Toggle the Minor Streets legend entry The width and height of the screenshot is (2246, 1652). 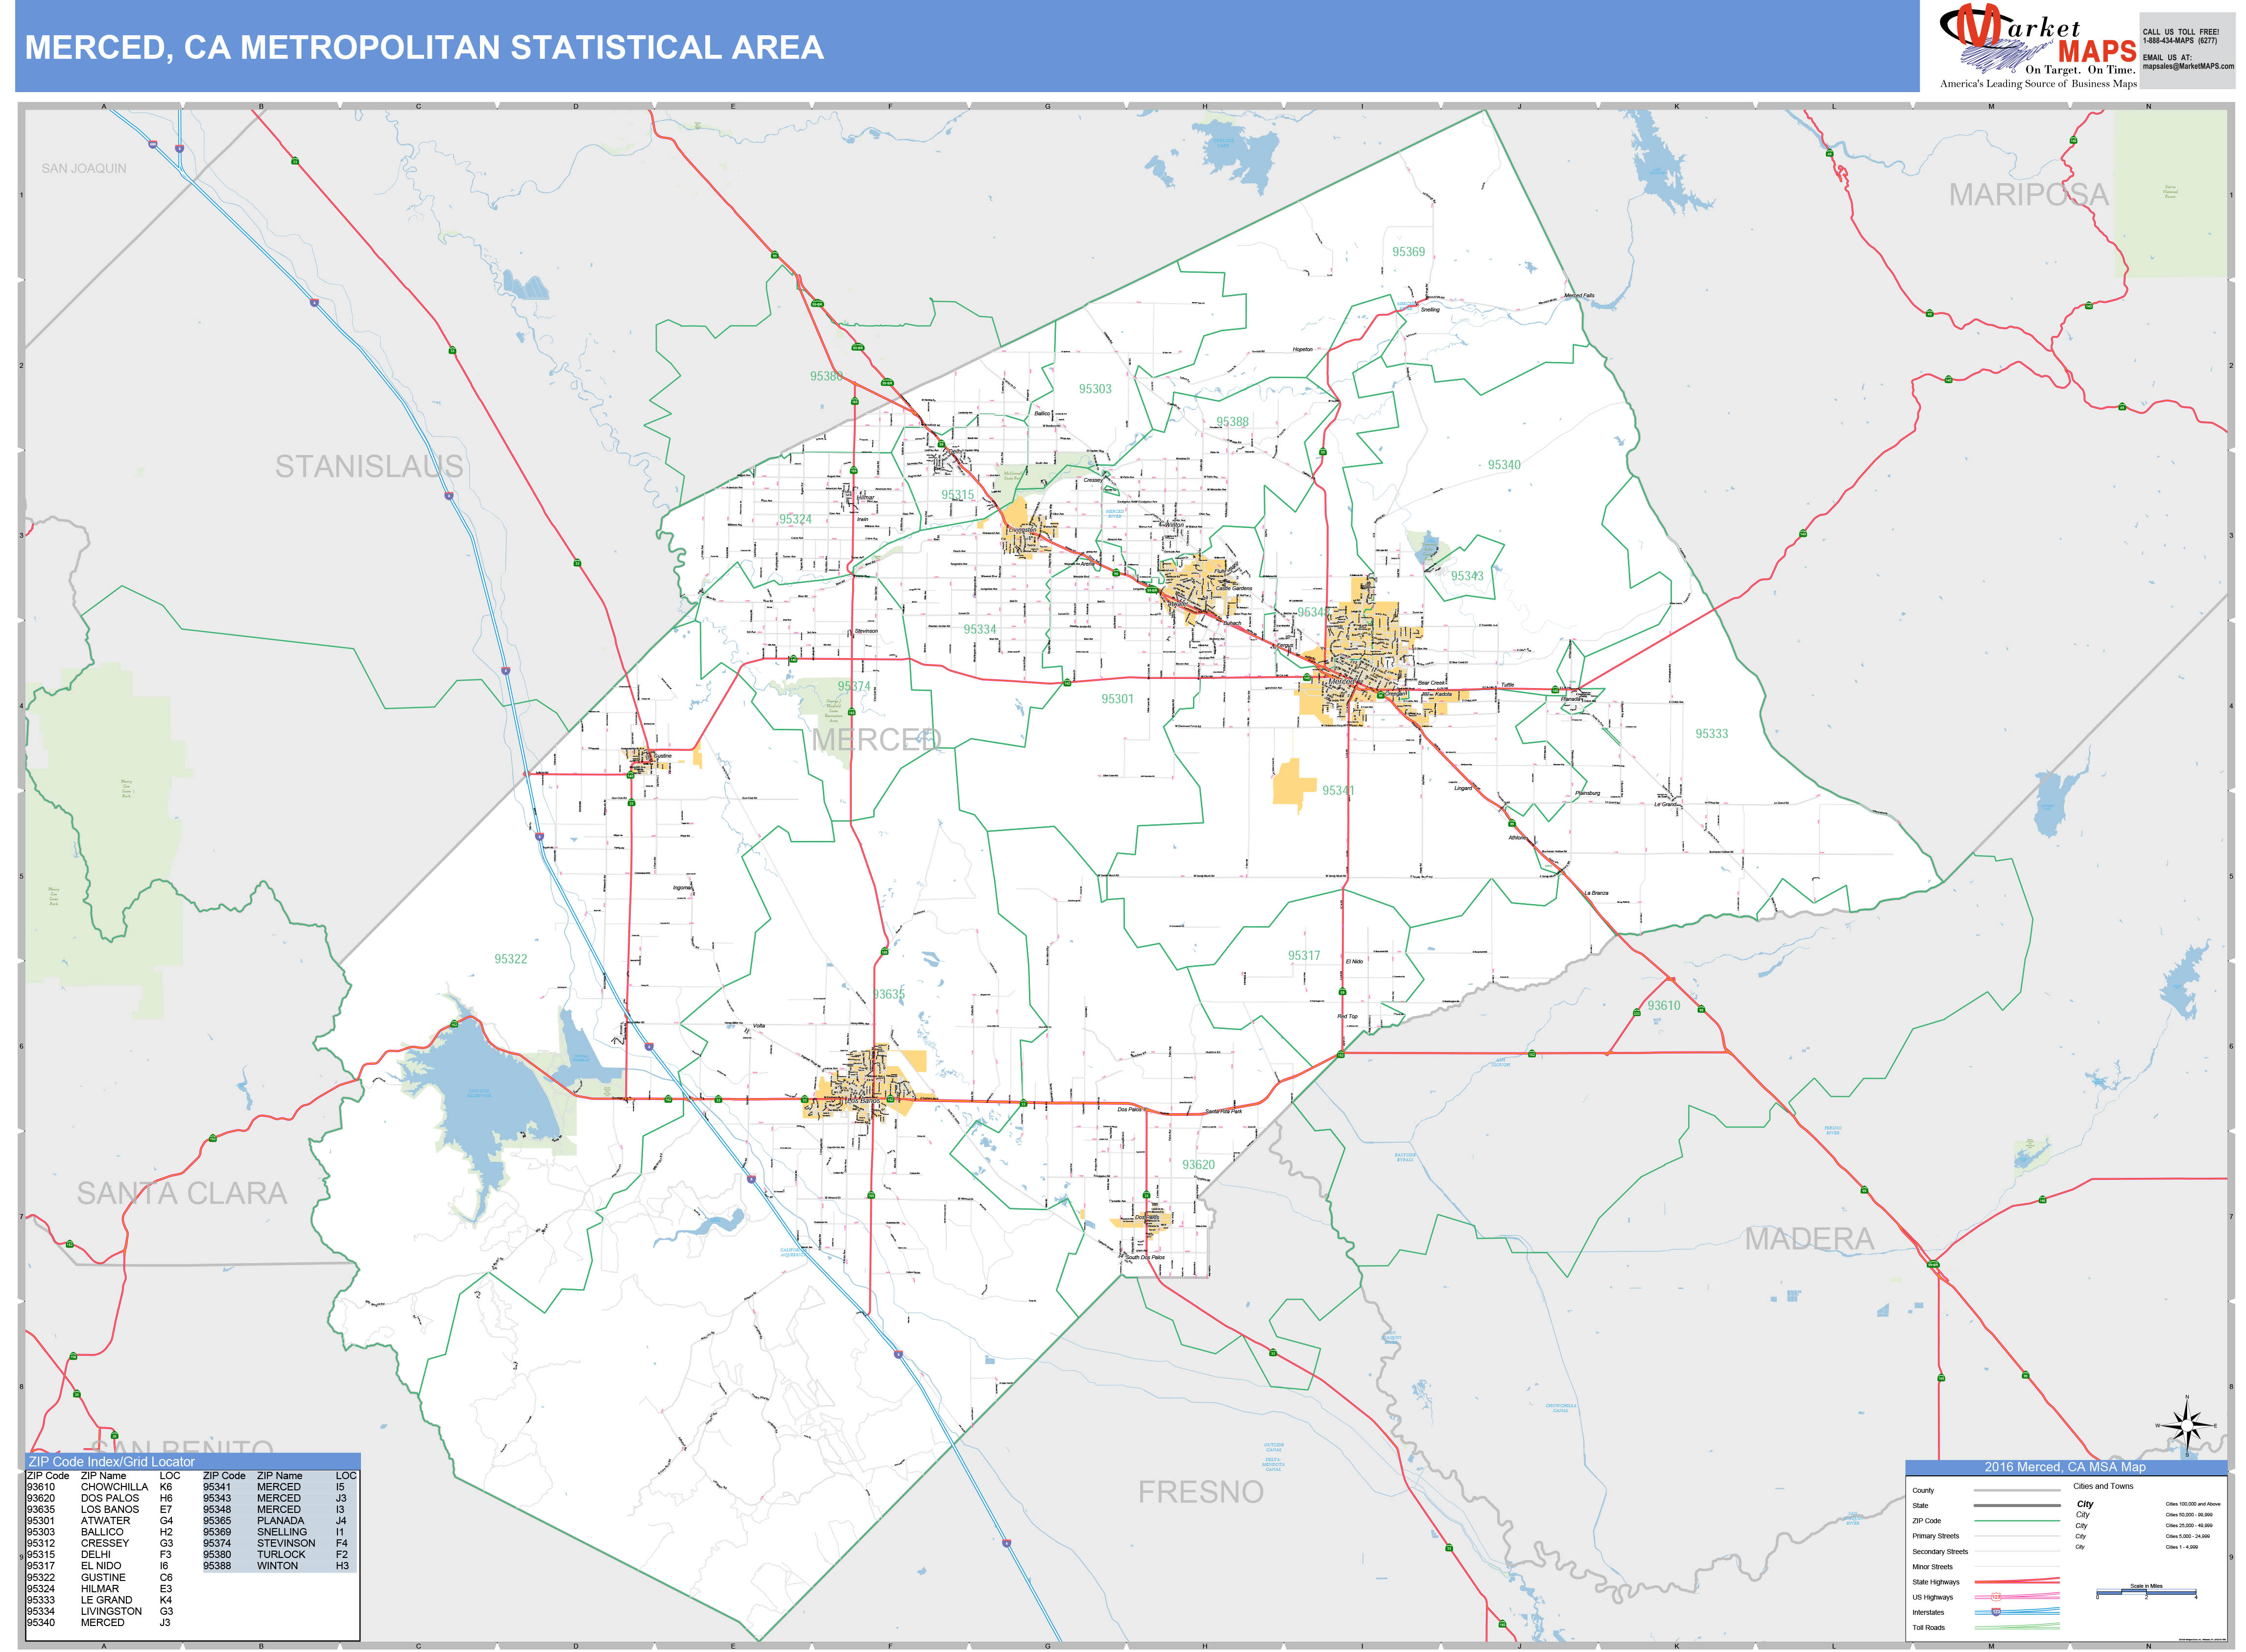tap(1933, 1567)
